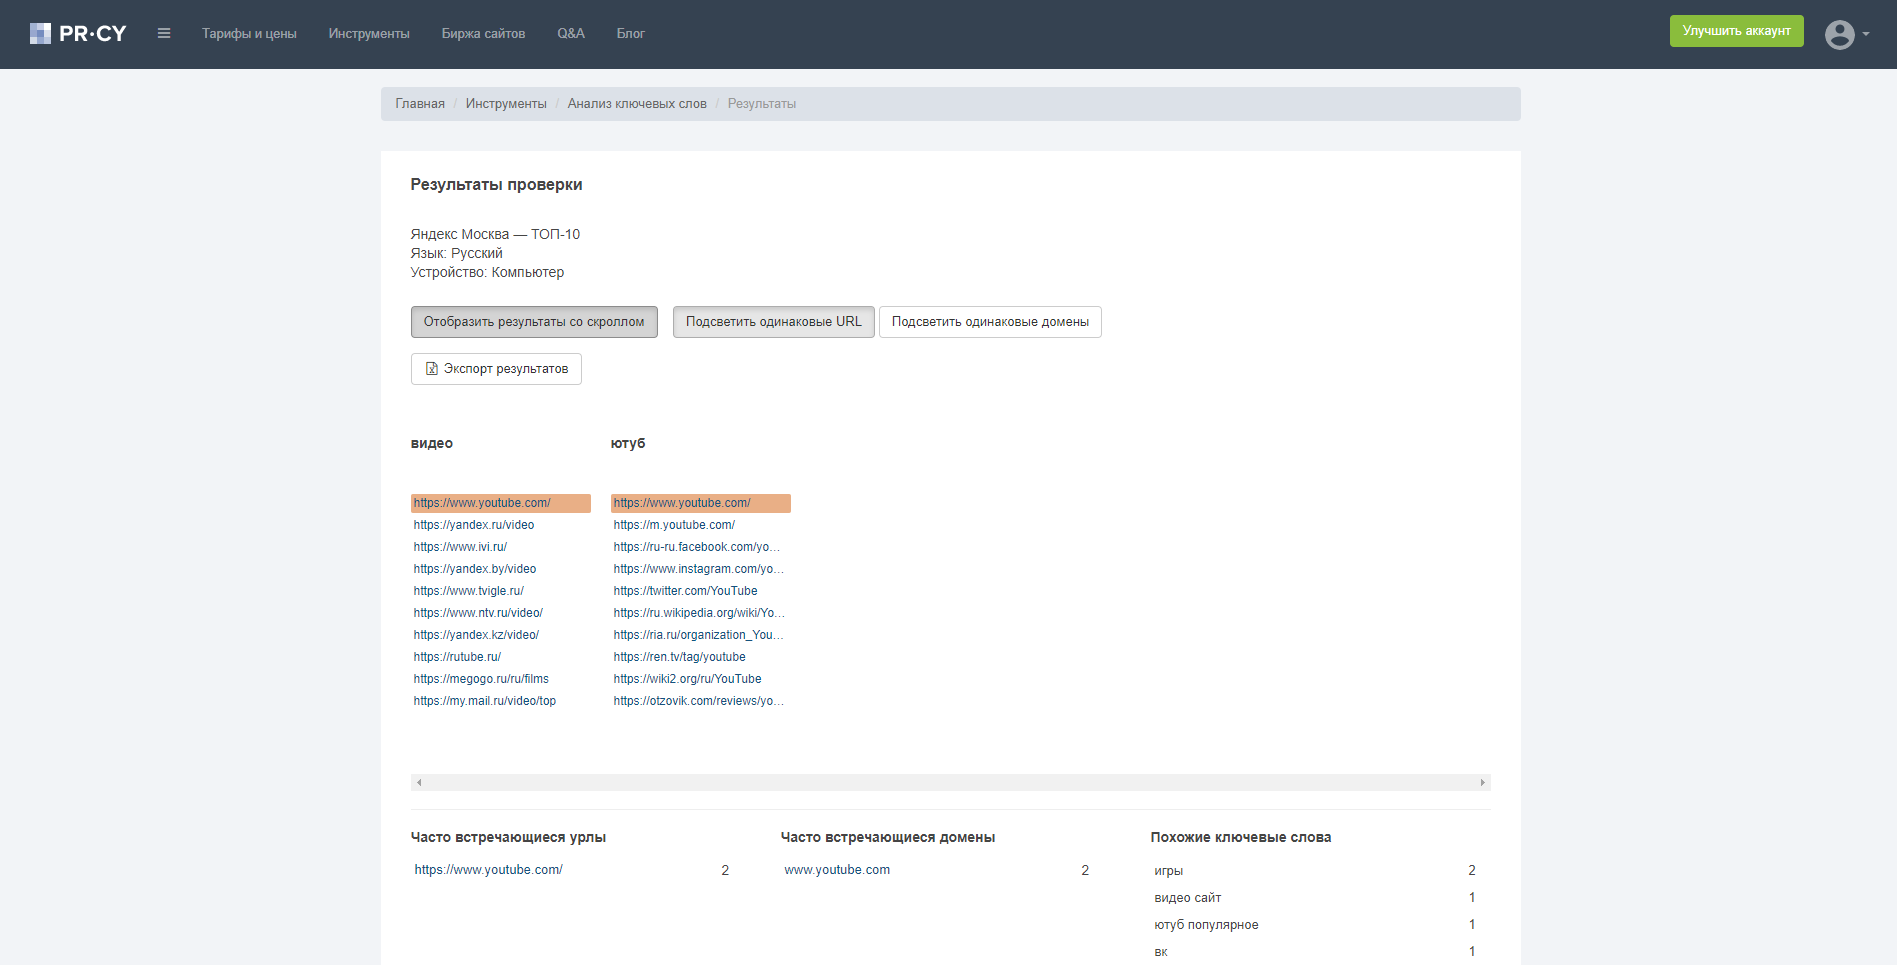
Task: Open rutube.ru link
Action: pos(457,657)
